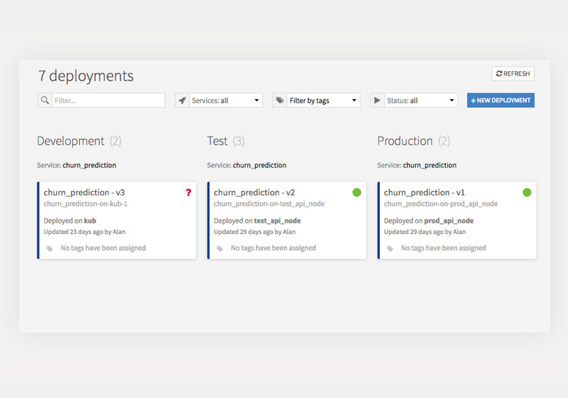Click the tag icon in the v1 card
The image size is (568, 398).
(x=390, y=248)
